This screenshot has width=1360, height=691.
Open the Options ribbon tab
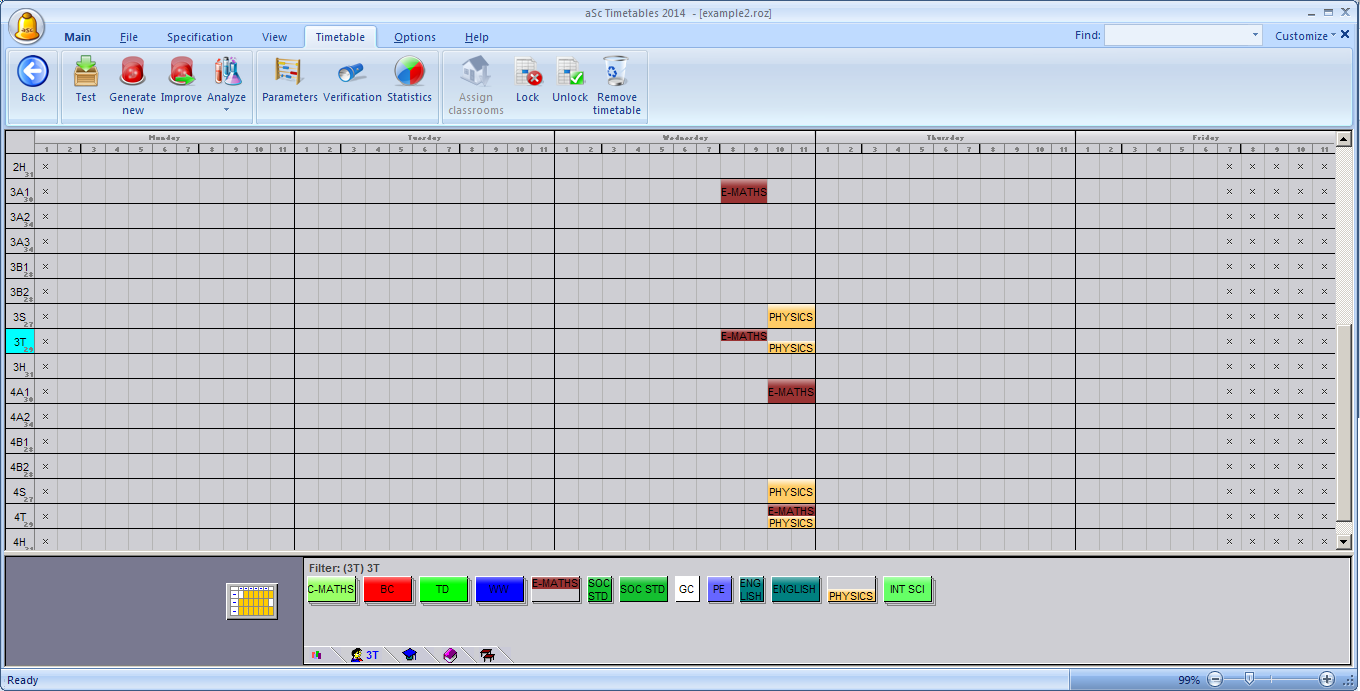coord(414,37)
